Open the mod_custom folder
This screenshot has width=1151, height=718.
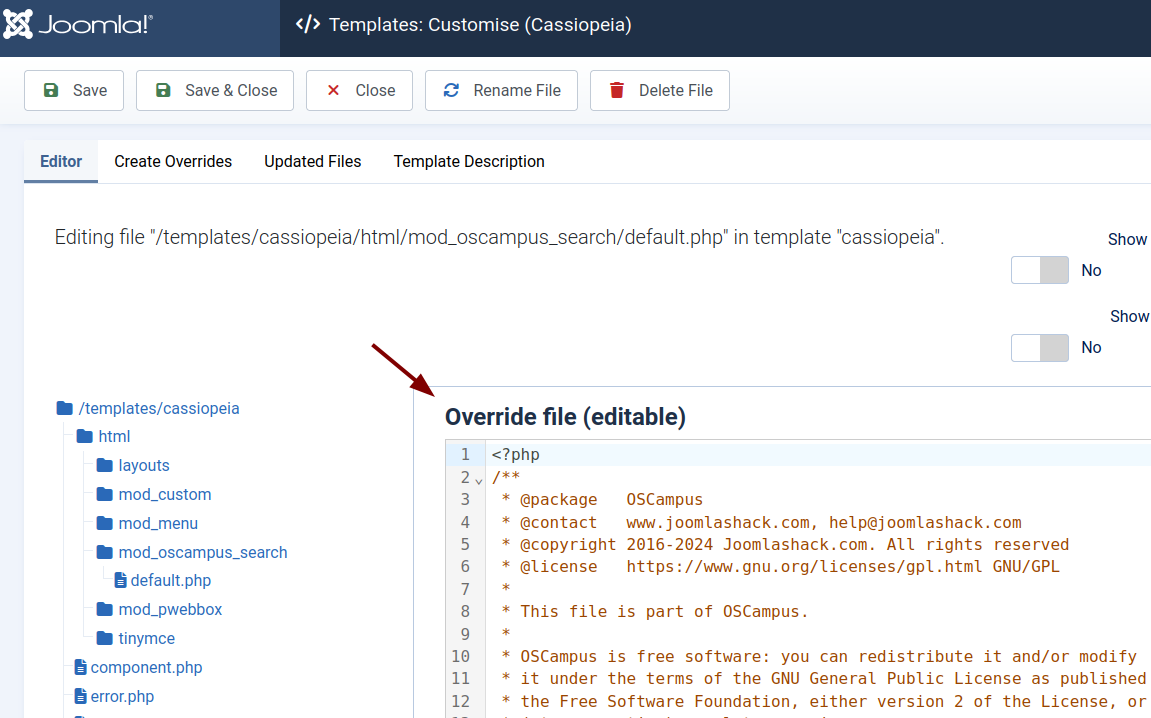[x=164, y=494]
